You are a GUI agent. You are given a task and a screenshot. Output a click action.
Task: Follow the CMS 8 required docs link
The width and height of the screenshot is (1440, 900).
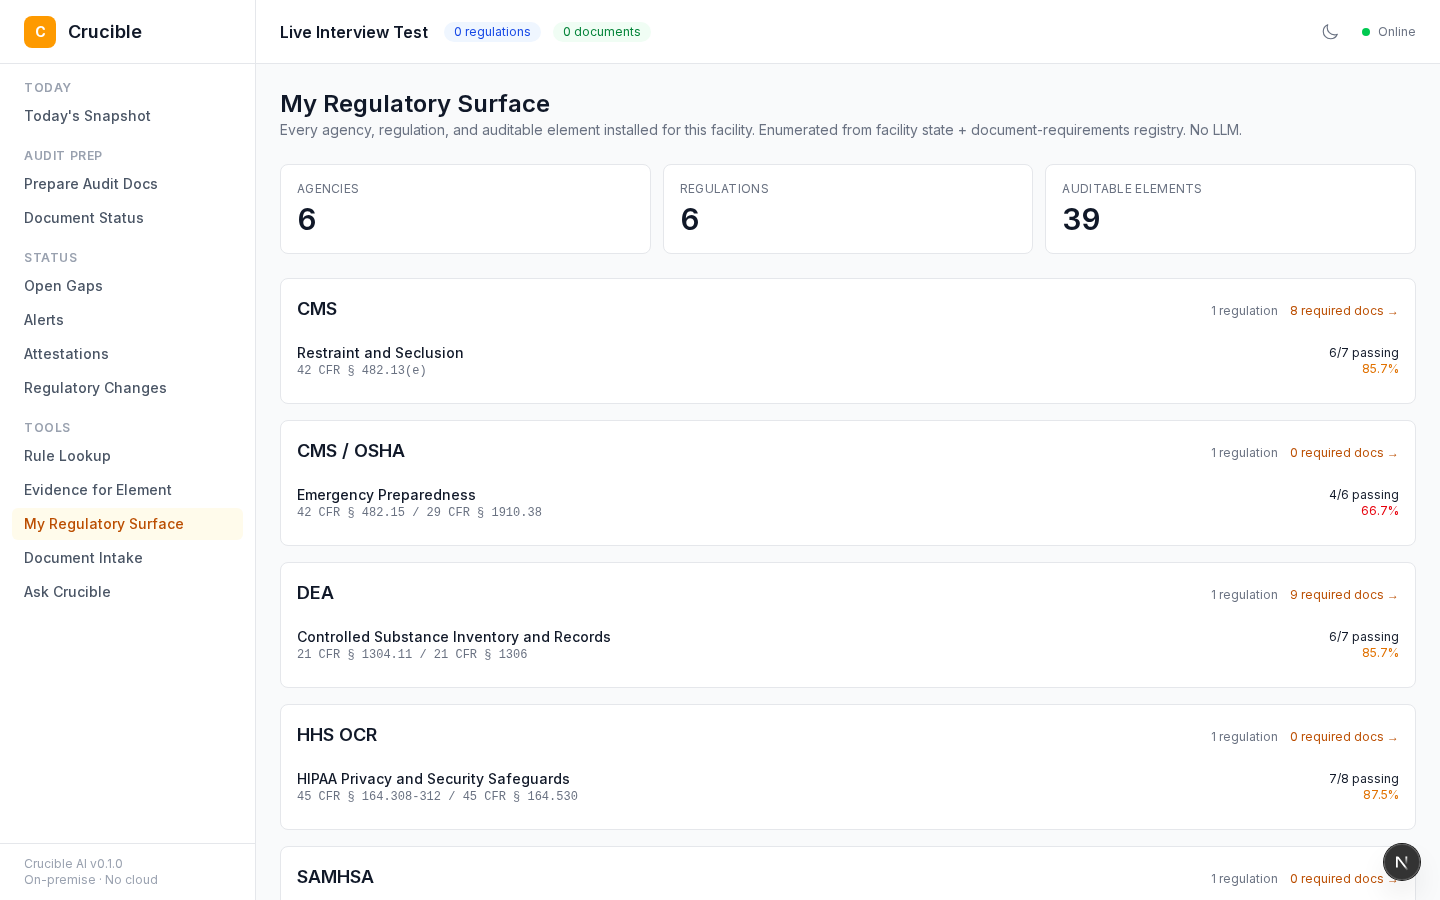[1344, 311]
